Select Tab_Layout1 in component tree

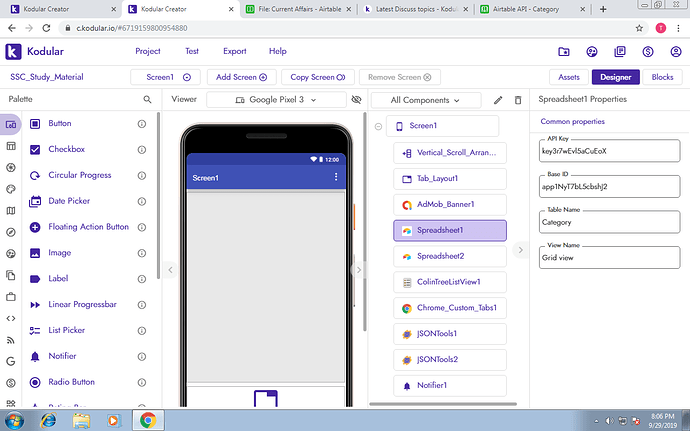click(450, 179)
